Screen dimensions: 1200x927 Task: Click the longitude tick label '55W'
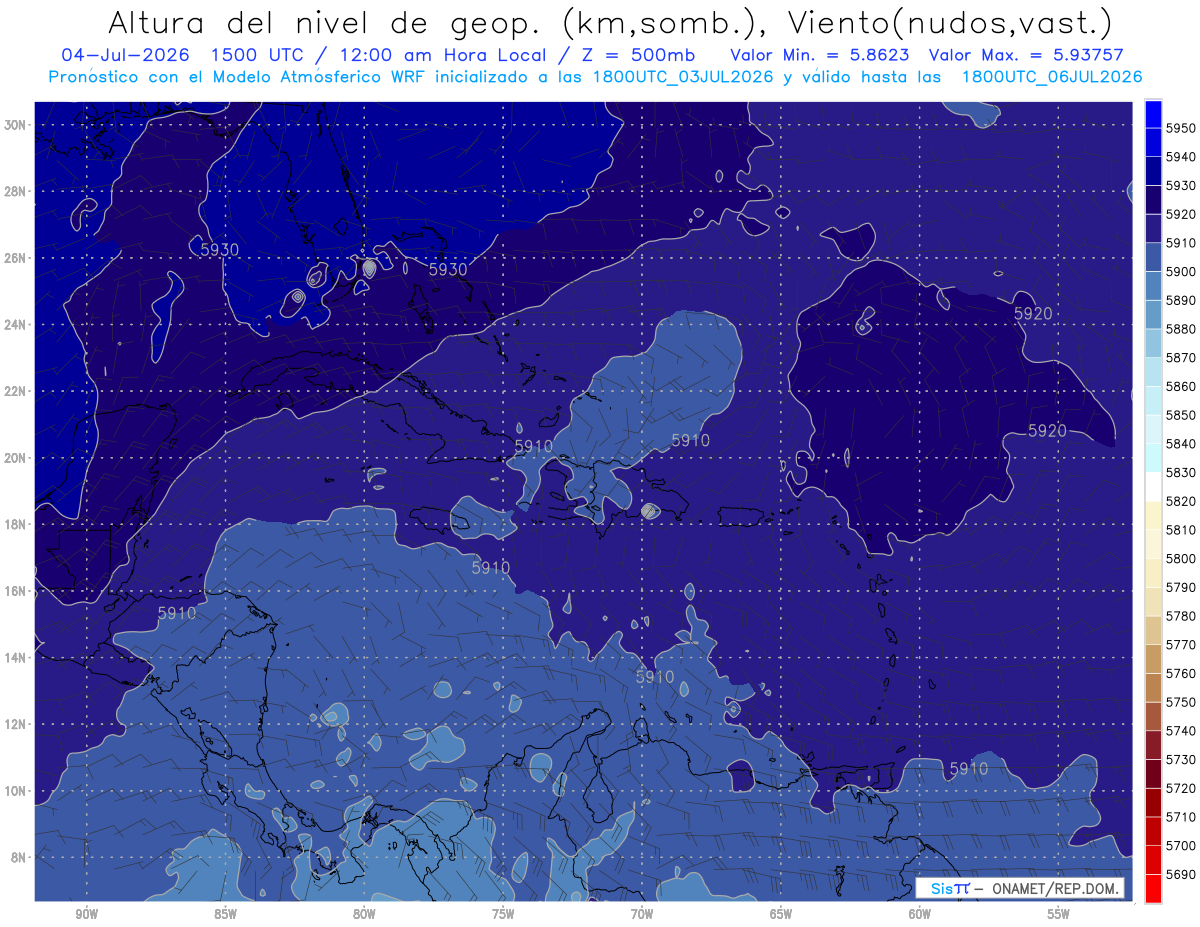pos(1059,914)
